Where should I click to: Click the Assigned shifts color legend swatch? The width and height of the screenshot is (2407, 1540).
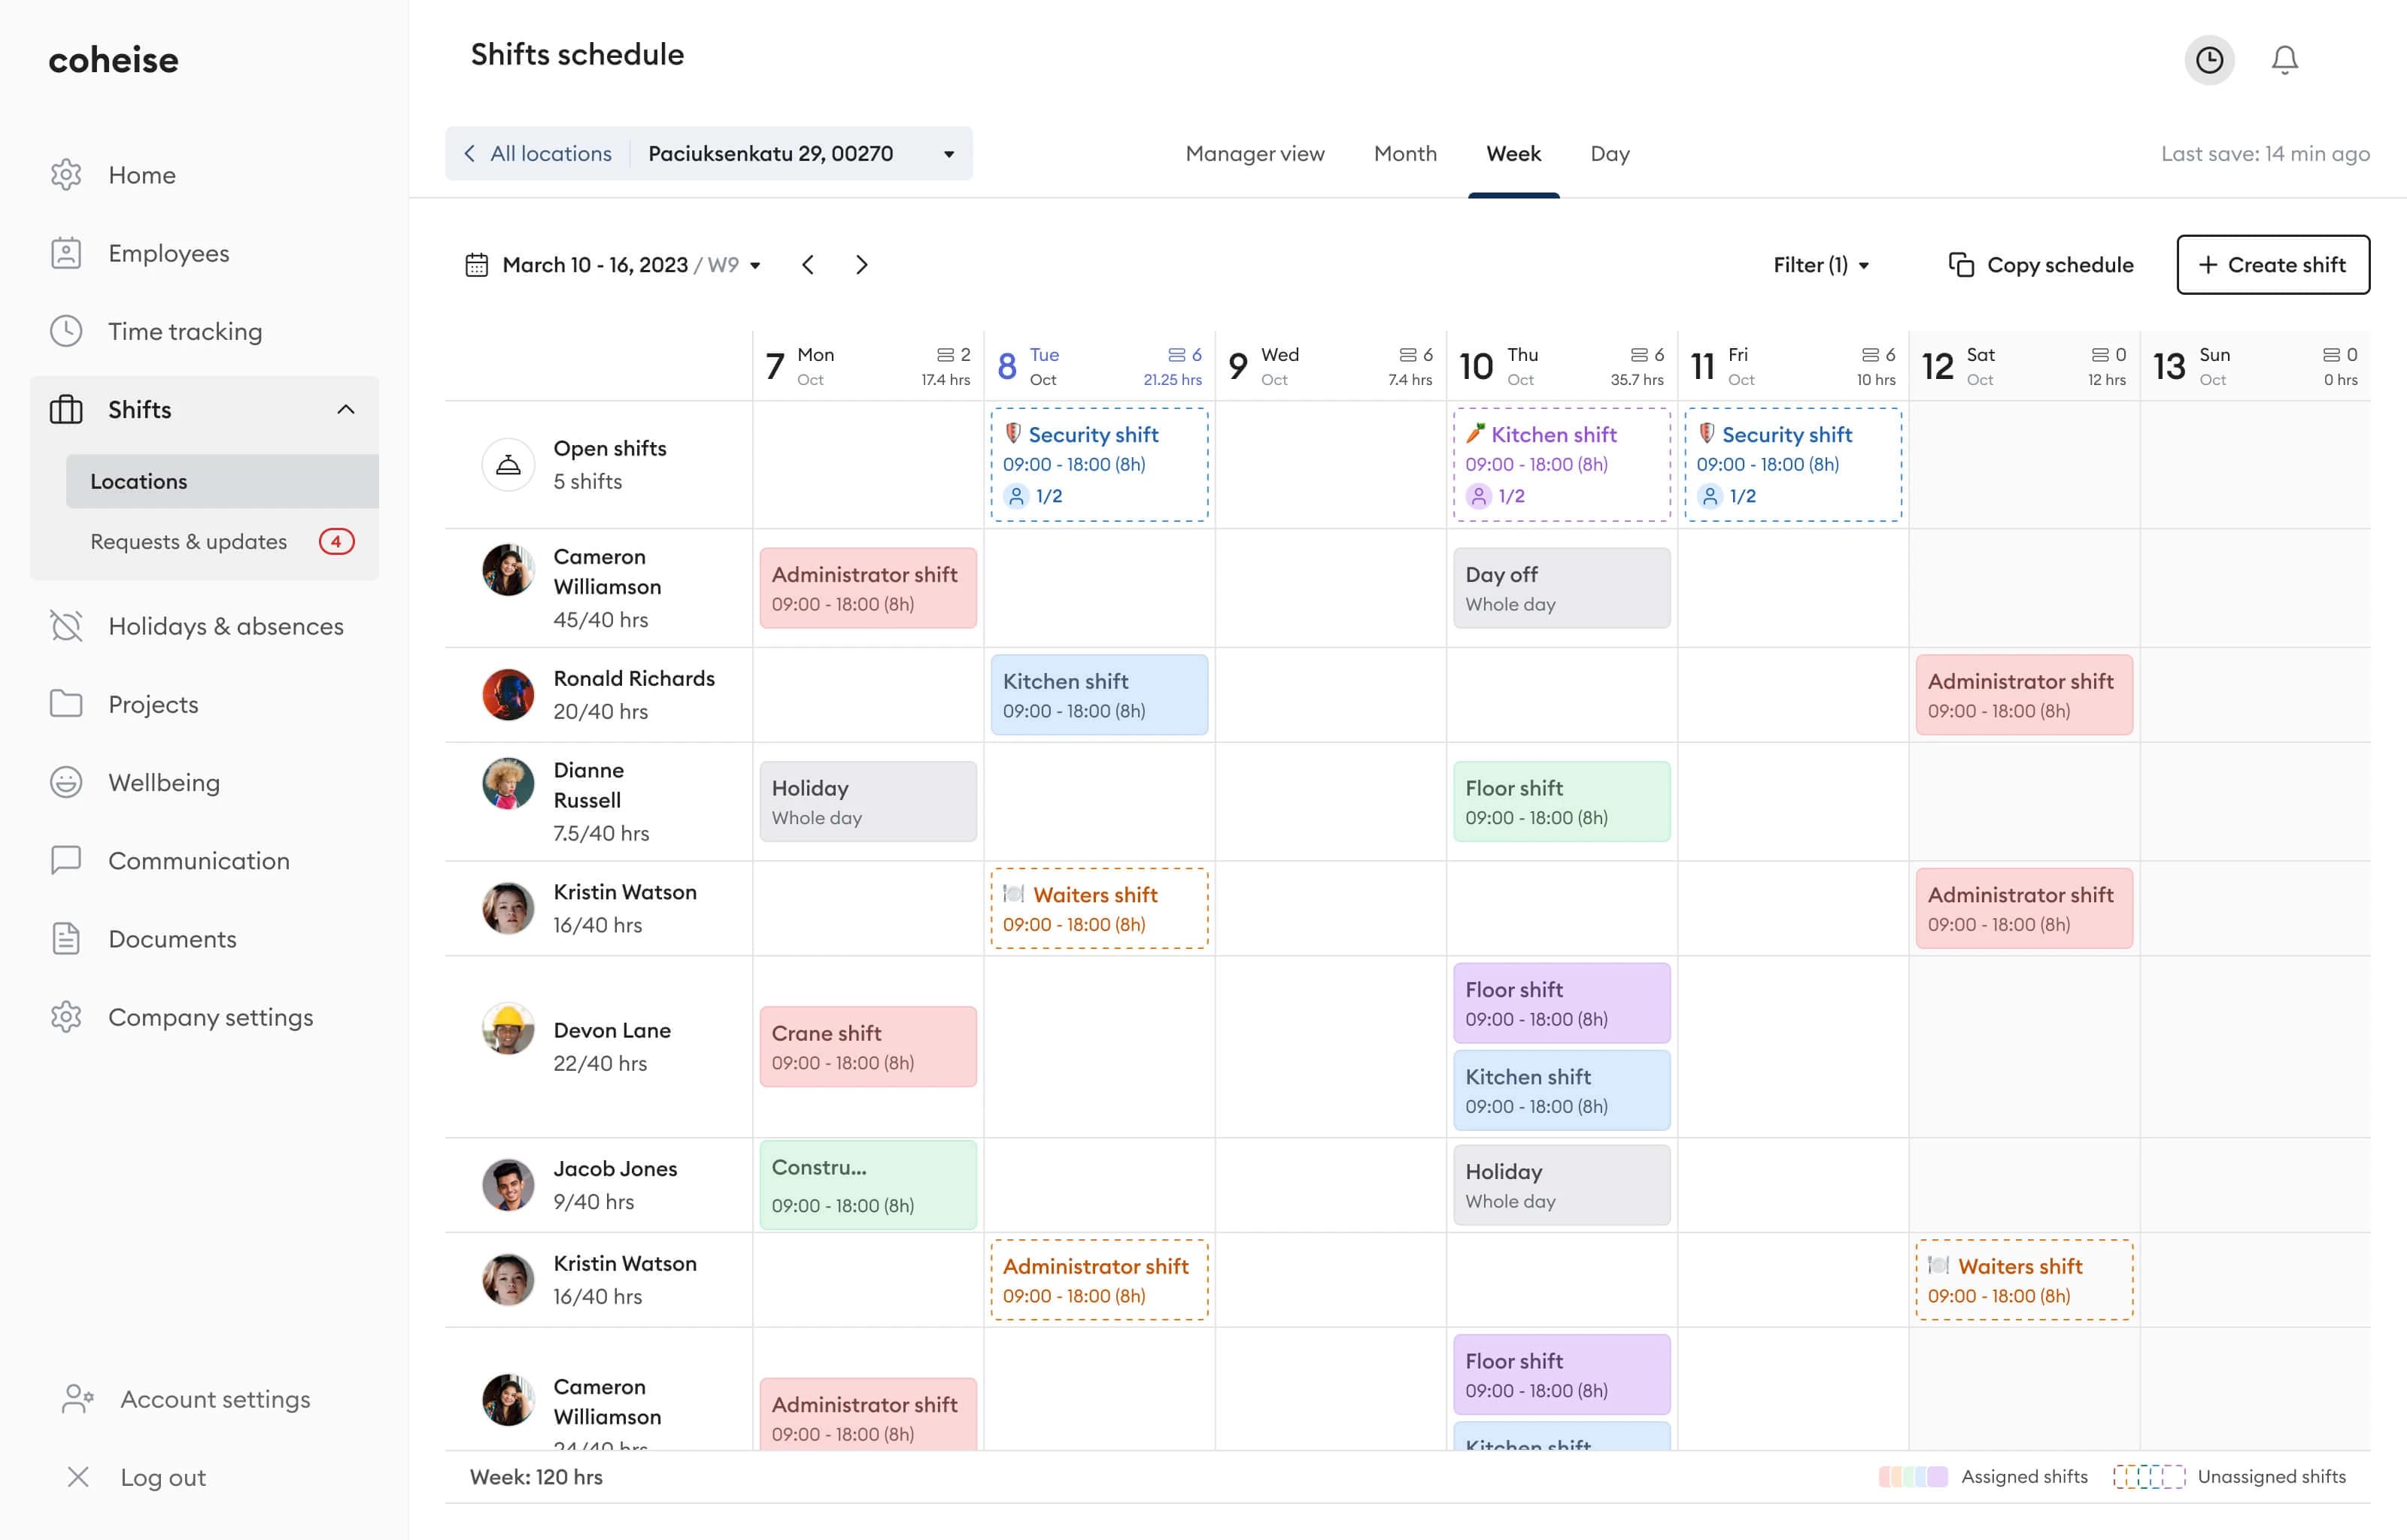[1913, 1477]
